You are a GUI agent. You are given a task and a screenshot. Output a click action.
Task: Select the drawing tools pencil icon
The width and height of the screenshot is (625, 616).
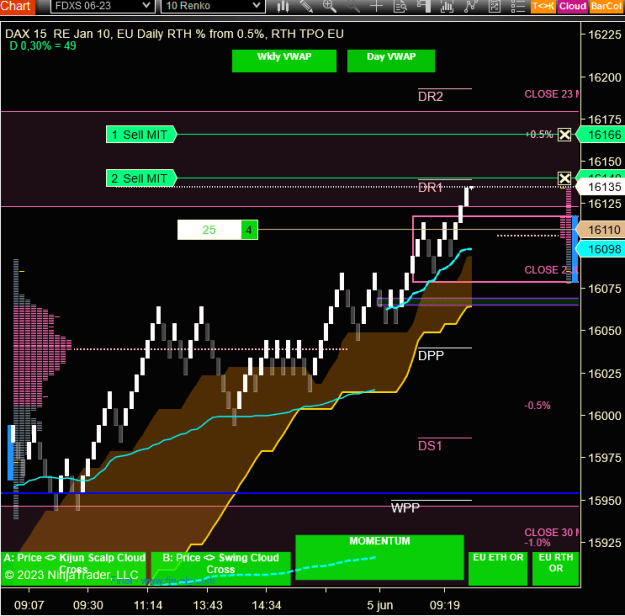click(306, 6)
